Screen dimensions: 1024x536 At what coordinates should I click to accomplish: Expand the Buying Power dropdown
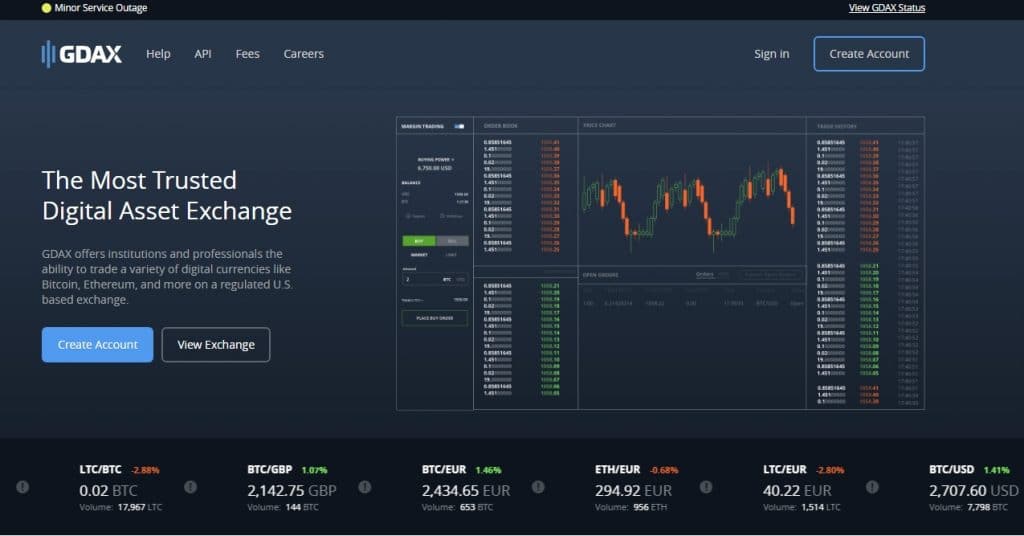(435, 159)
